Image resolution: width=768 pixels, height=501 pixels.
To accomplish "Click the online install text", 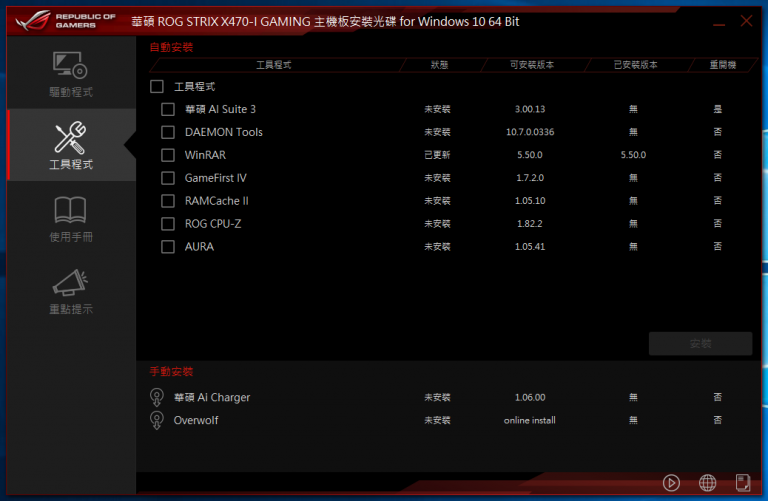I will (x=530, y=420).
